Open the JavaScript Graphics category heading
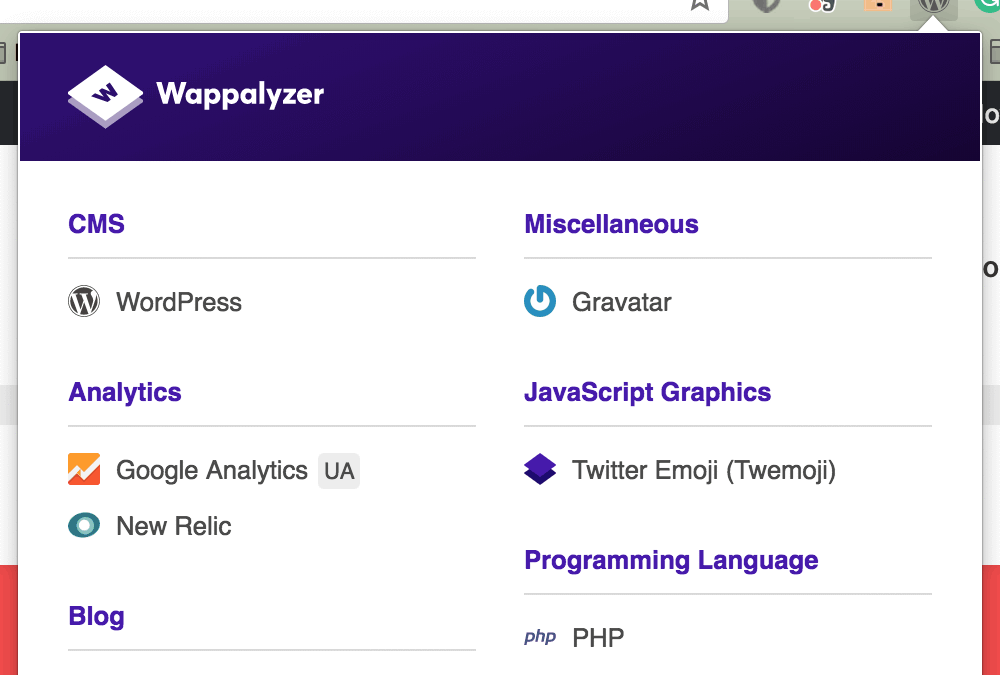 click(x=647, y=392)
